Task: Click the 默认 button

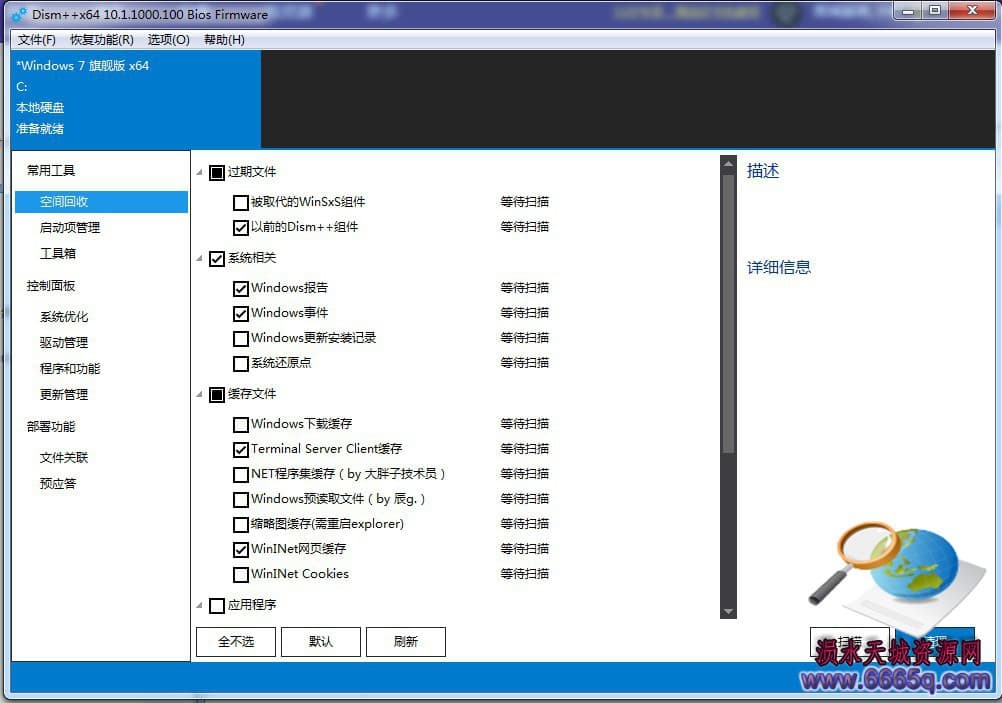Action: (321, 642)
